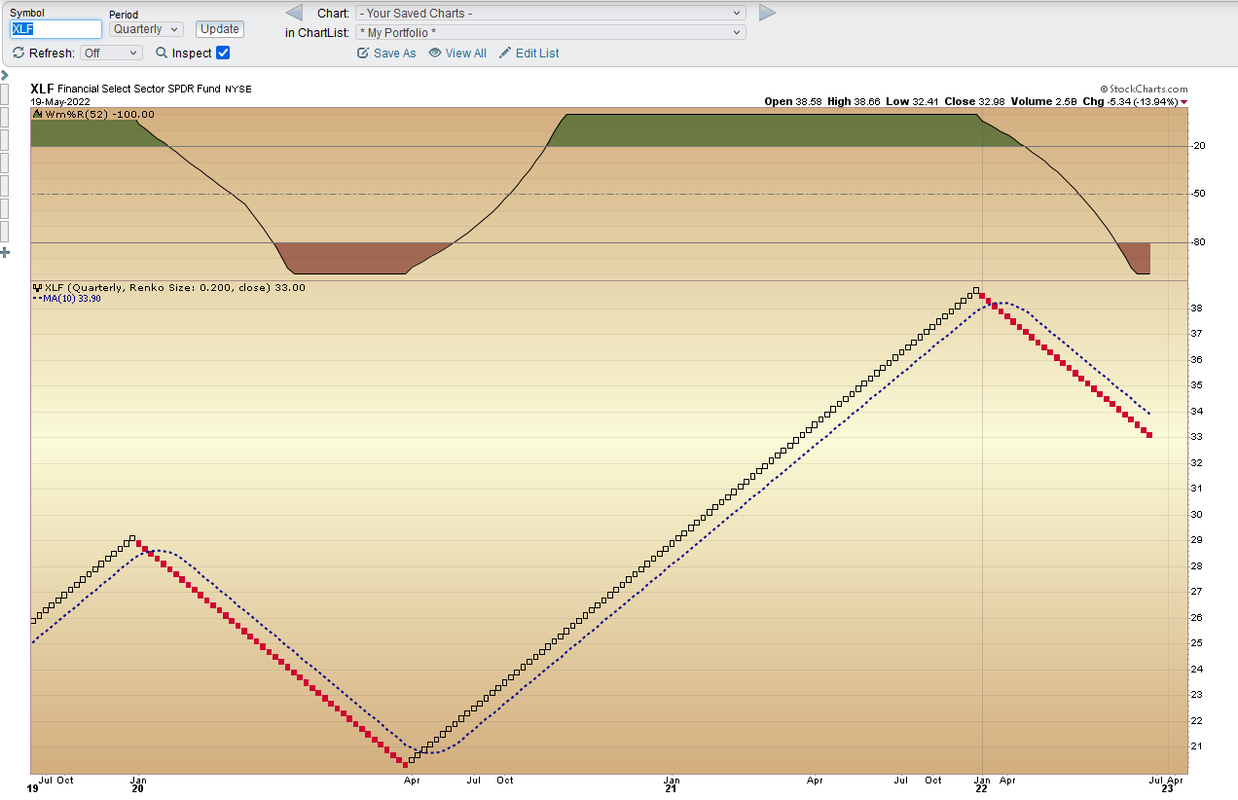Screen dimensions: 1238x800
Task: Click the Edit List link
Action: pyautogui.click(x=529, y=53)
